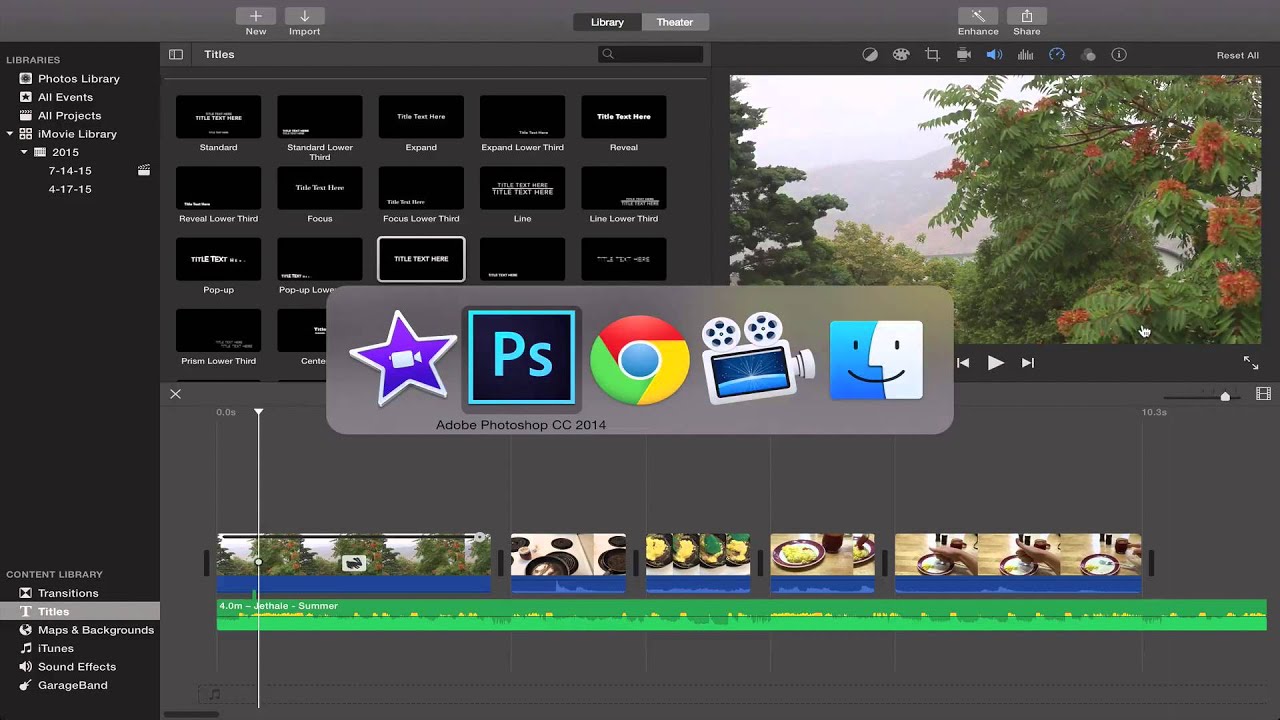Select the Standard title thumbnail

[218, 117]
